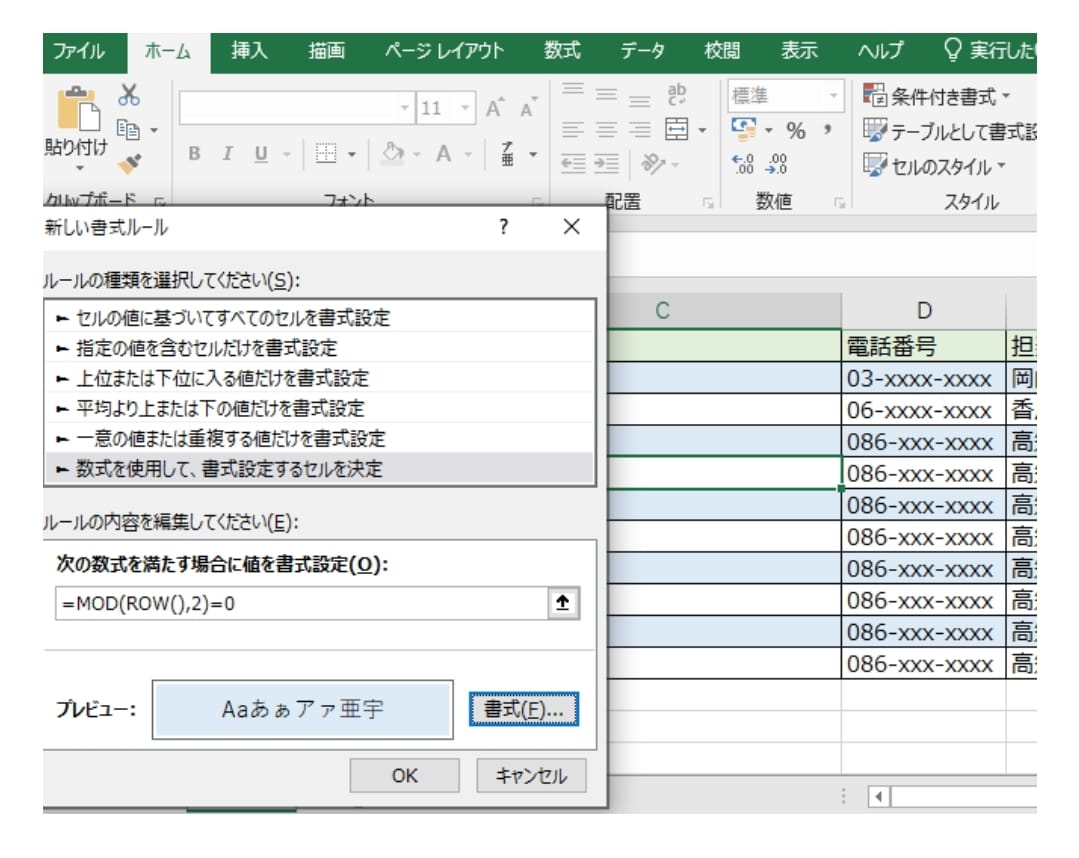This screenshot has height=858, width=1079.
Task: Open the 数式 ribbon tab
Action: [x=562, y=51]
